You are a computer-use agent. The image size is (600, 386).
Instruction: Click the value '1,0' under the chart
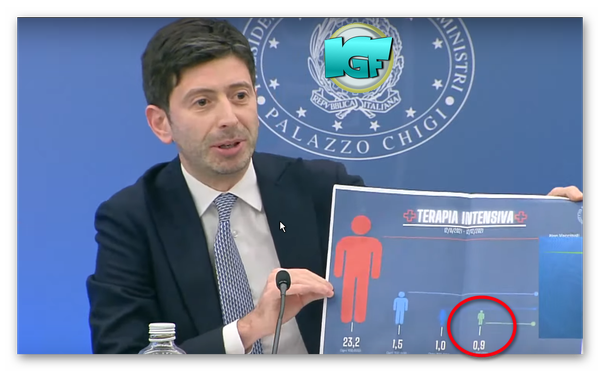tap(440, 345)
